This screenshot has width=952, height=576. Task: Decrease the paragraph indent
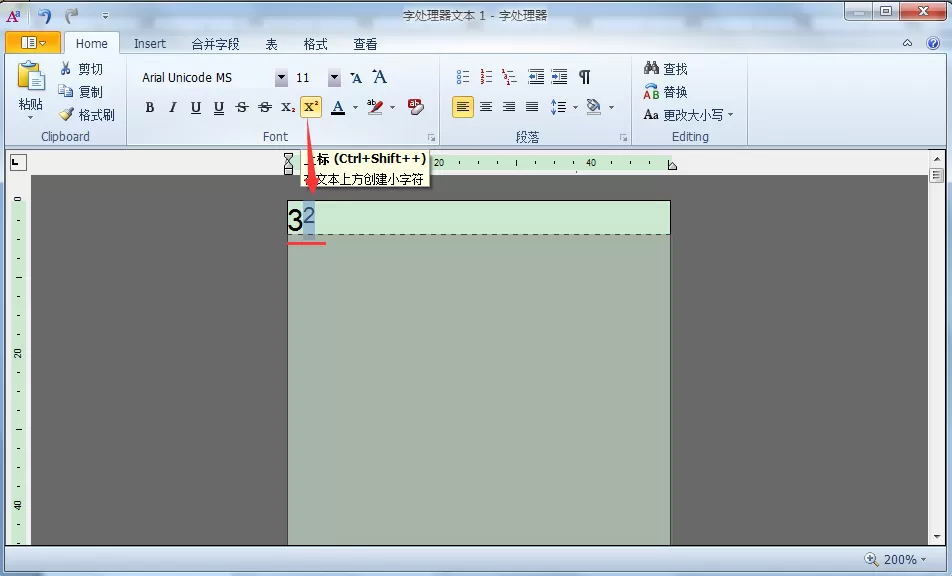pyautogui.click(x=536, y=77)
